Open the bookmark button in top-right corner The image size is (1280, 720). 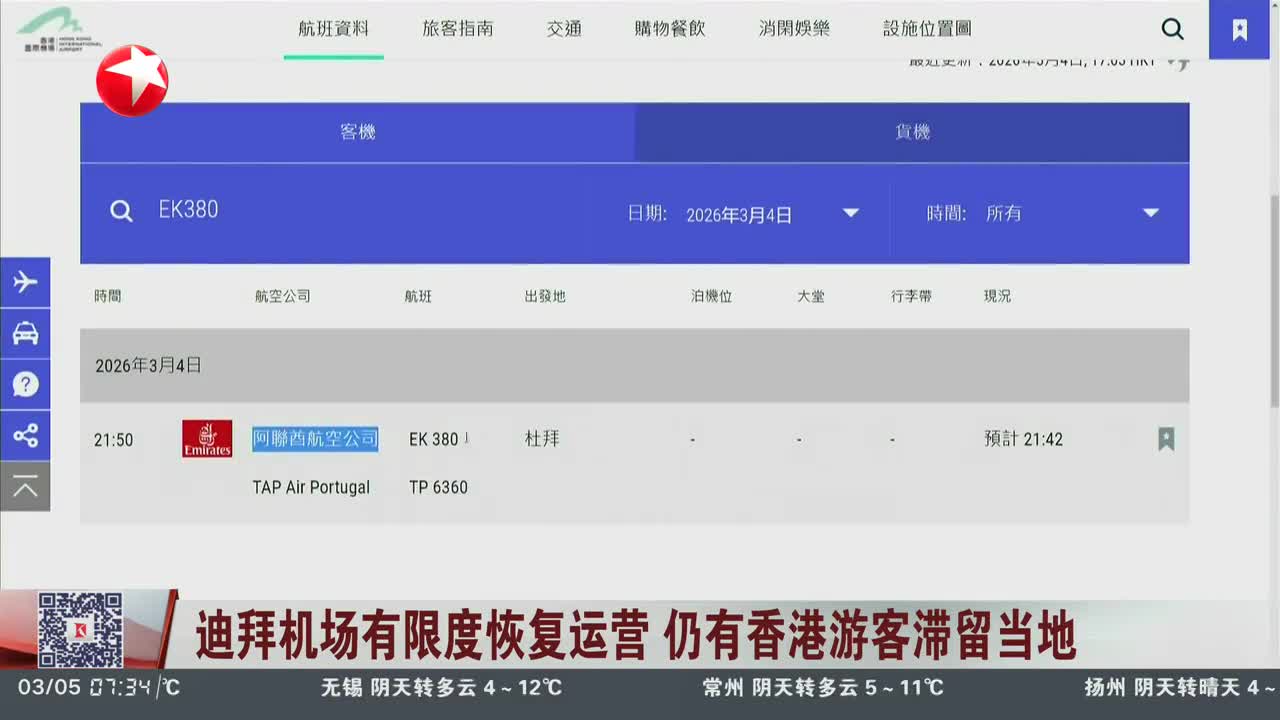pyautogui.click(x=1239, y=30)
